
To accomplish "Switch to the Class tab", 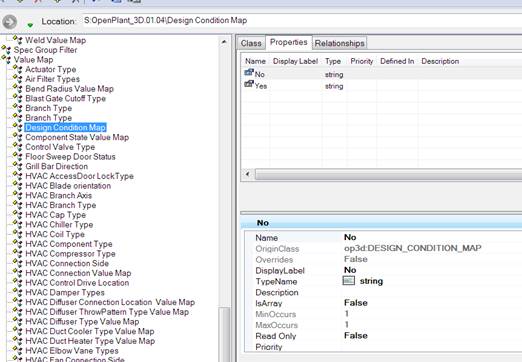I will pyautogui.click(x=251, y=43).
